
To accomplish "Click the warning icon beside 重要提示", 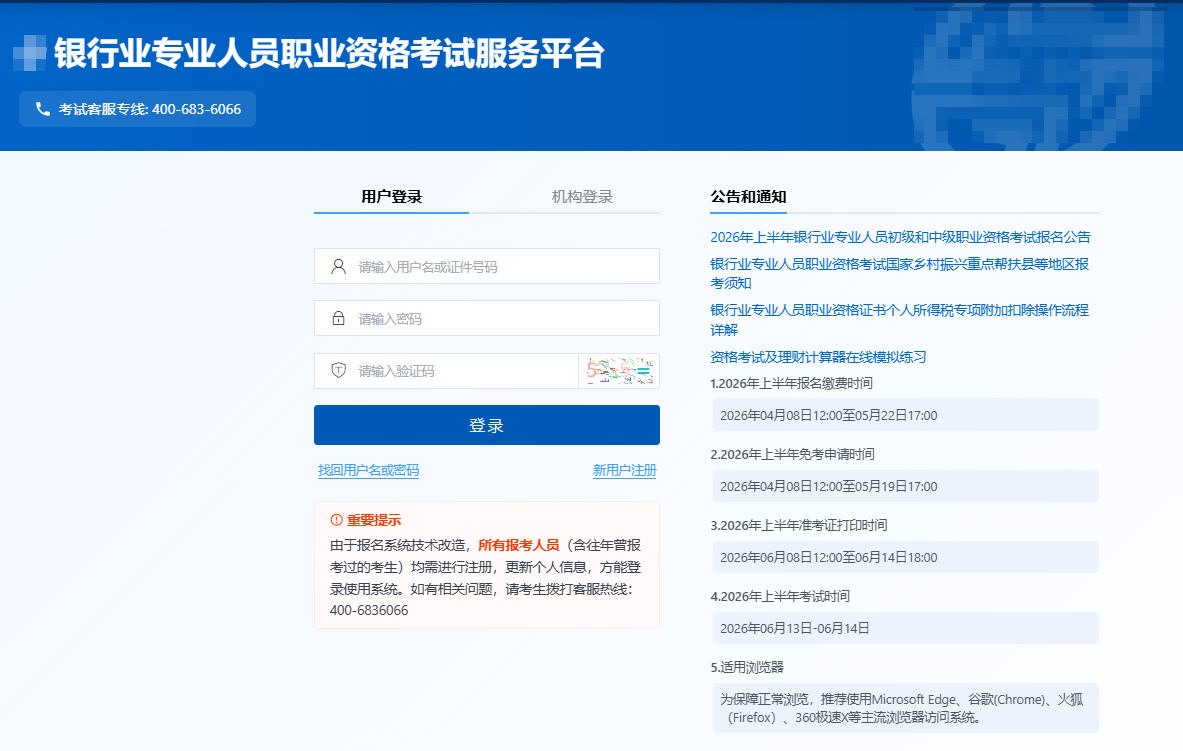I will (x=336, y=520).
